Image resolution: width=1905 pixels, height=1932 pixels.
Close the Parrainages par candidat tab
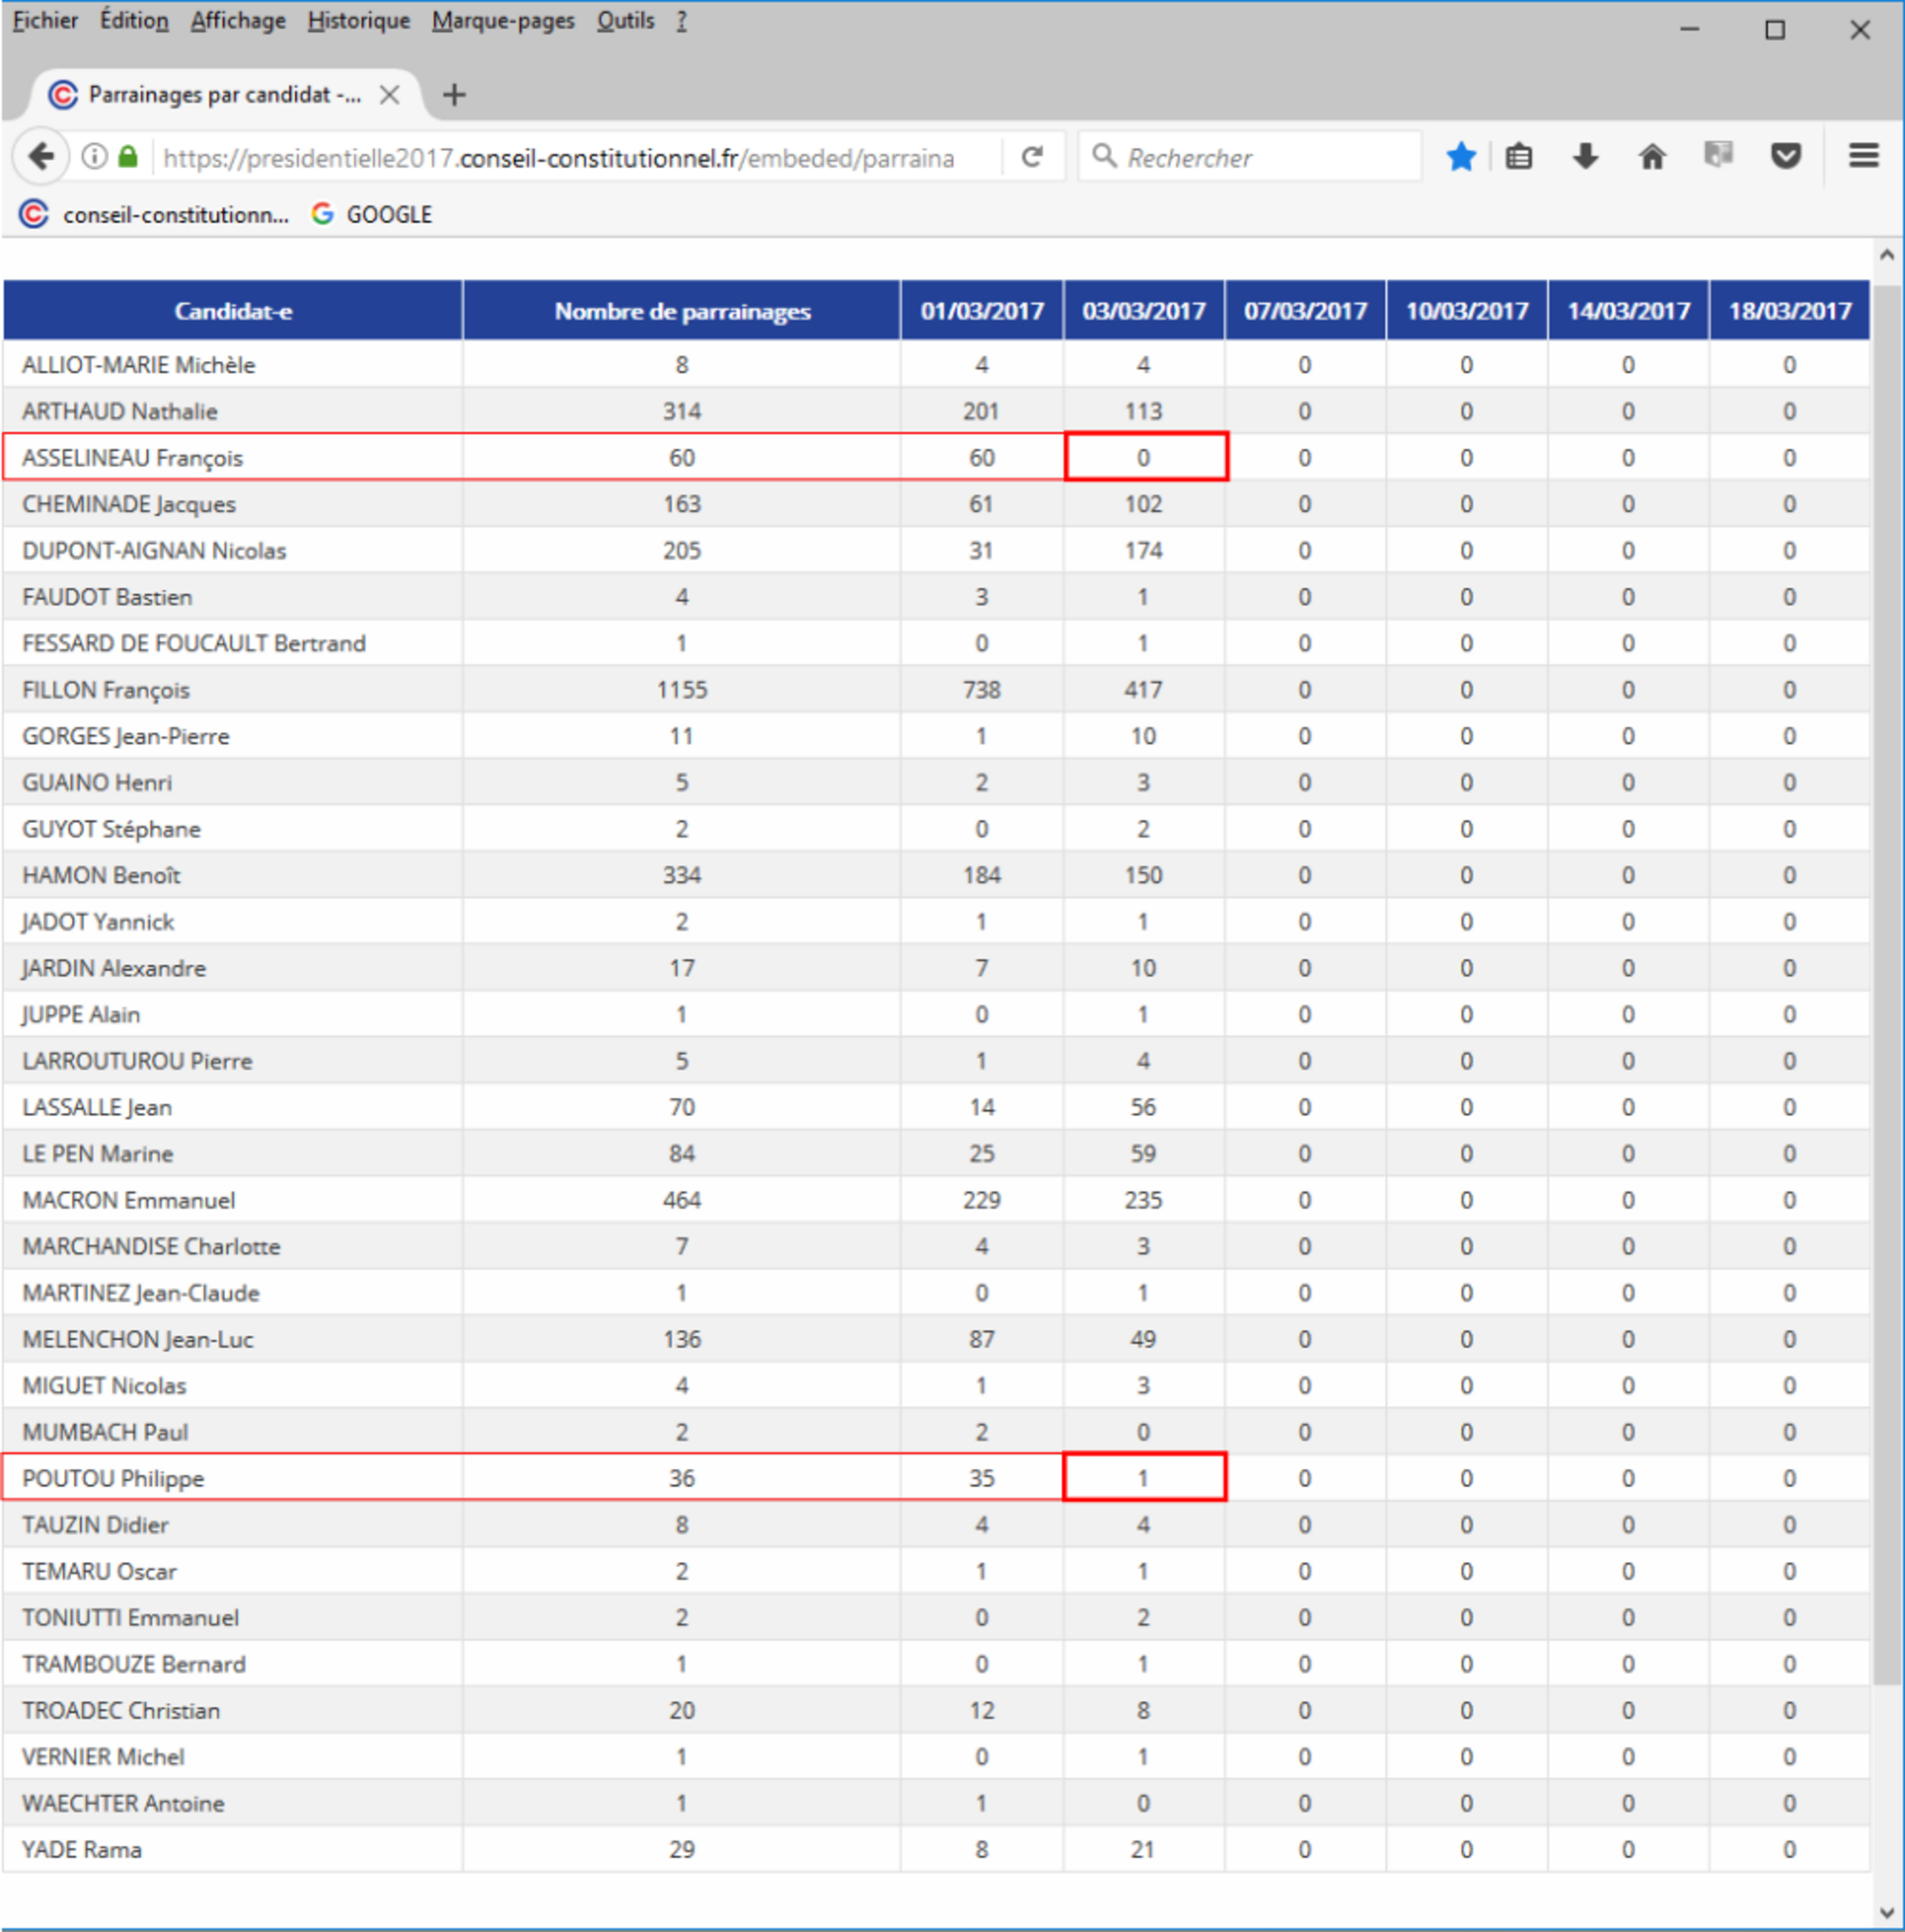pos(390,95)
